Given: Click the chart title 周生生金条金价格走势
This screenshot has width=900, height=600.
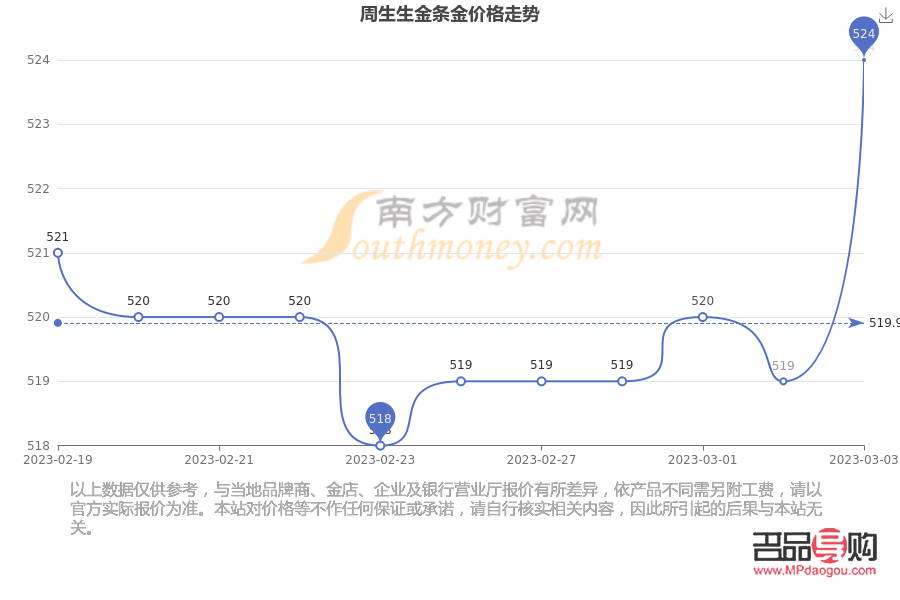Looking at the screenshot, I should point(449,14).
